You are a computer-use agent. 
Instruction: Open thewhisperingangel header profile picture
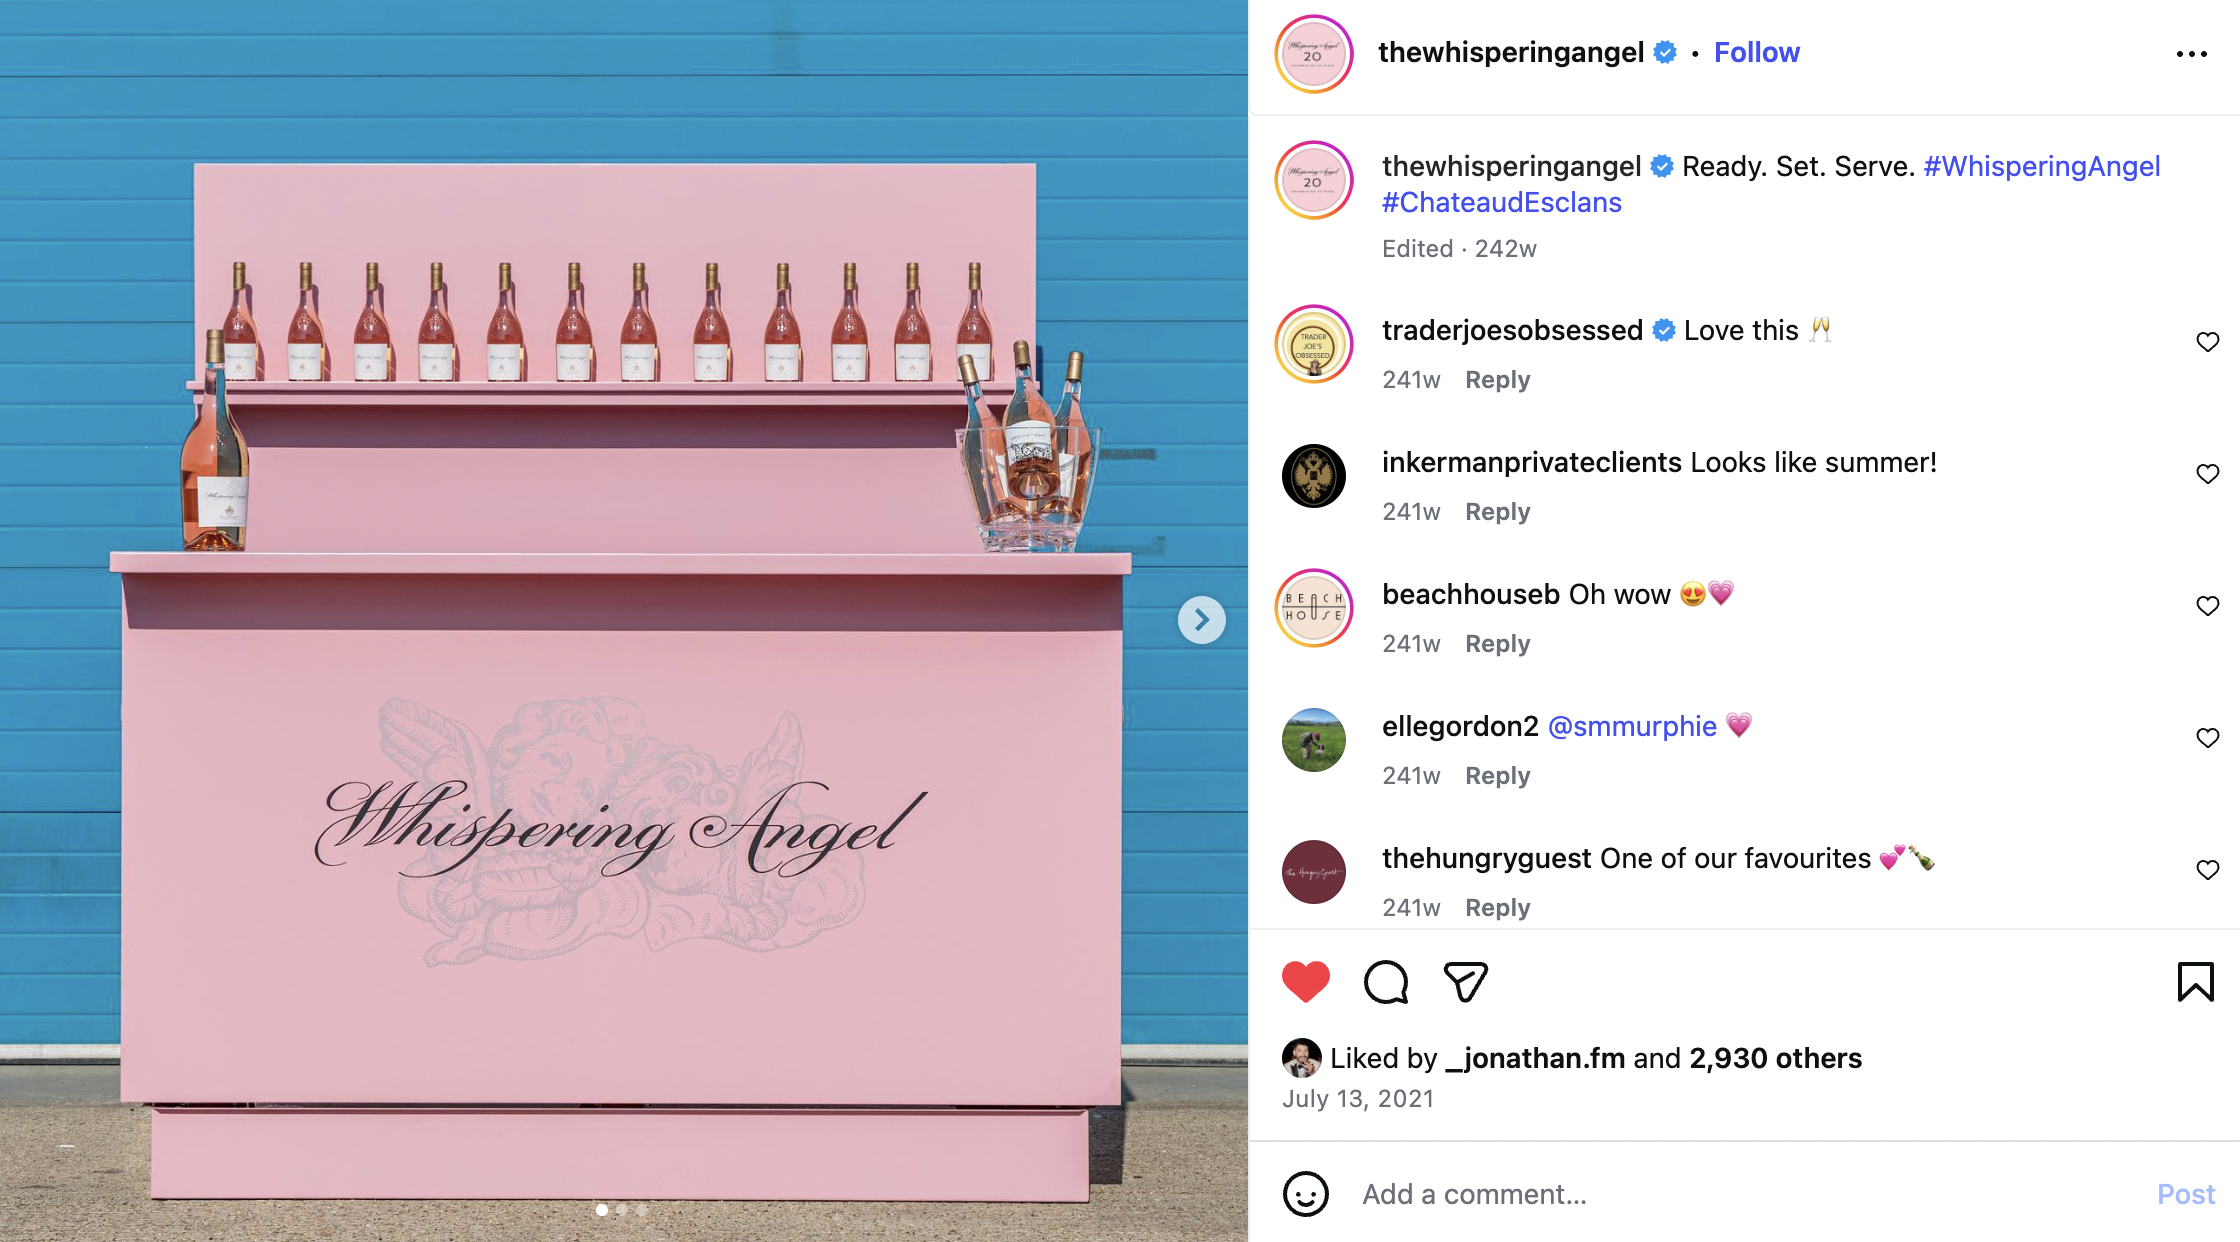pyautogui.click(x=1314, y=54)
